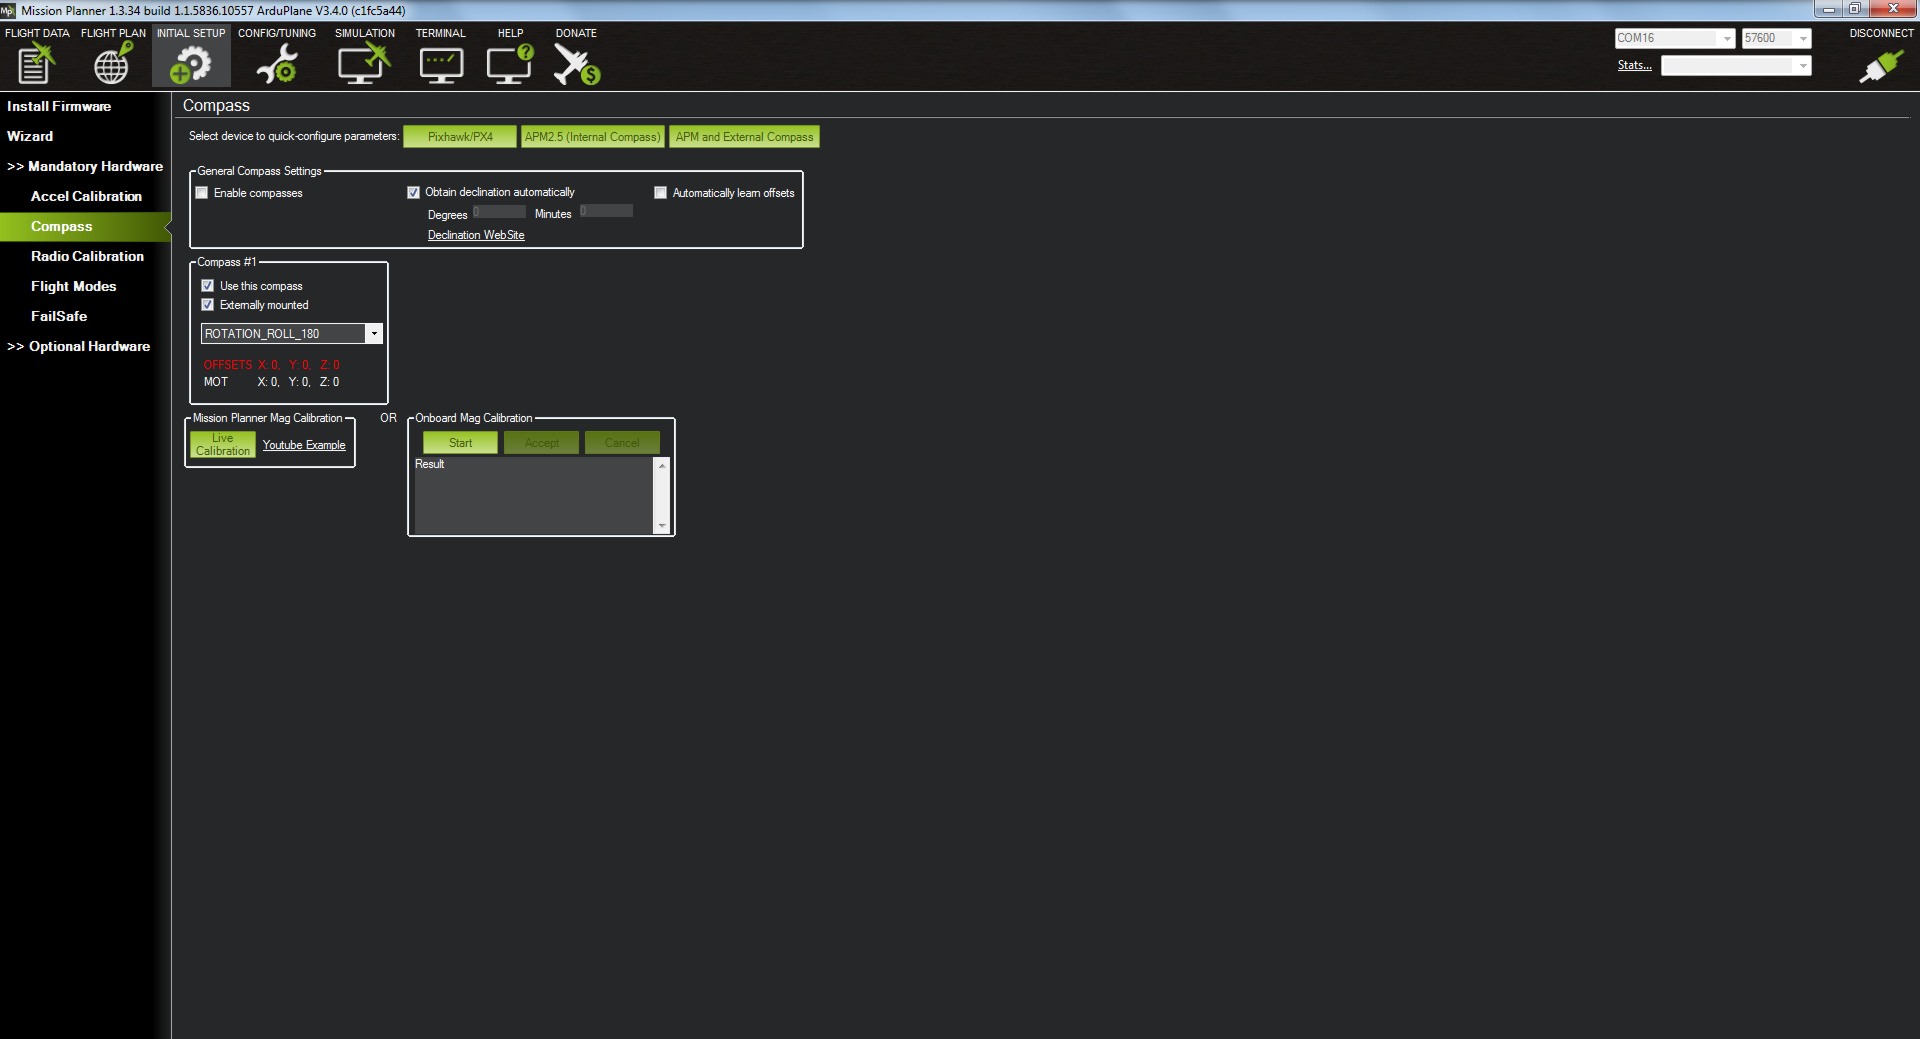Open Accel Calibration in the sidebar

point(86,197)
